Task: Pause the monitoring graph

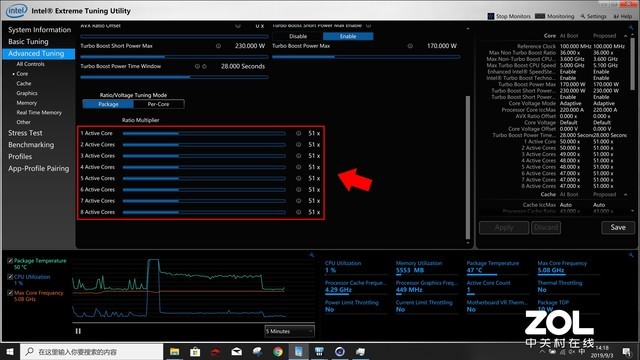Action: click(x=78, y=331)
